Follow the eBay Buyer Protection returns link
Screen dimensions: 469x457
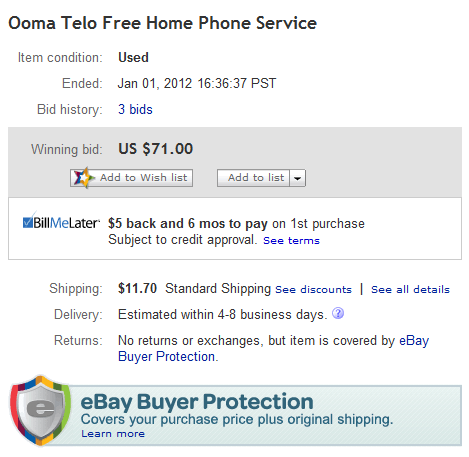273,348
